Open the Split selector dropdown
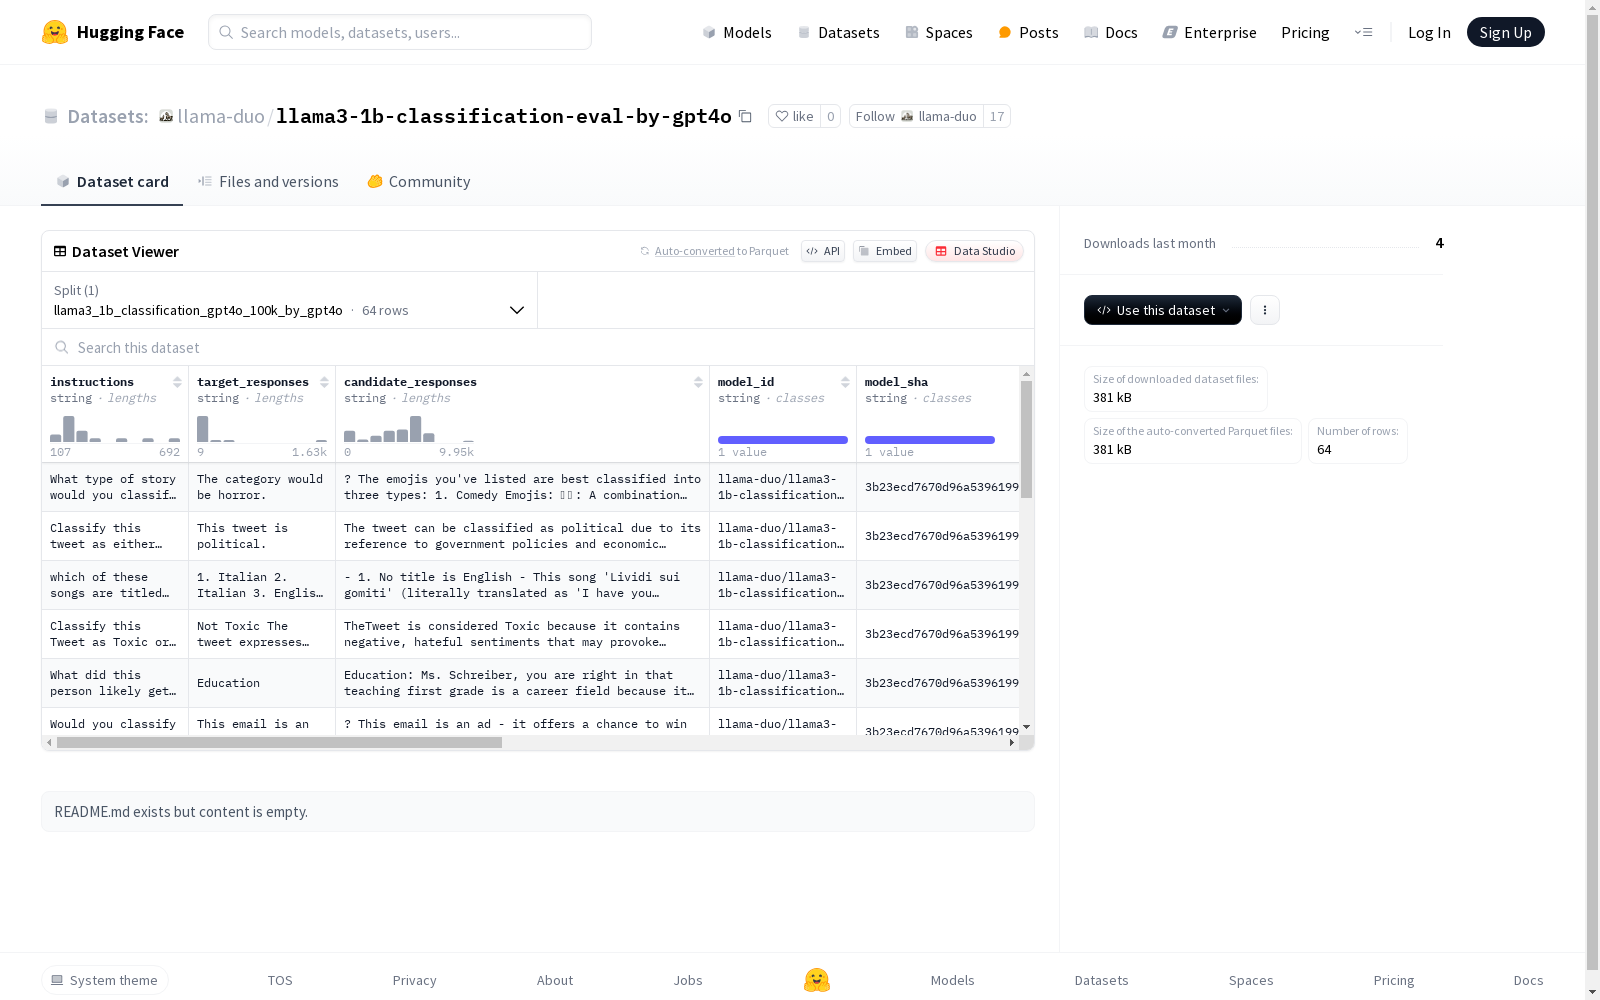The height and width of the screenshot is (1000, 1600). pos(289,300)
